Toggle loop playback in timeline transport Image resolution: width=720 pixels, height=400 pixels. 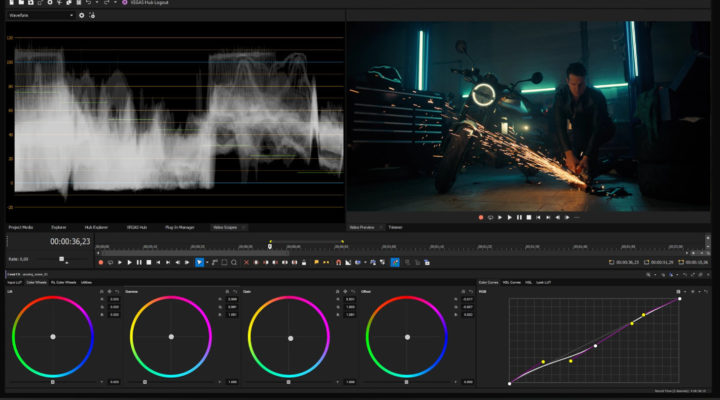[110, 263]
